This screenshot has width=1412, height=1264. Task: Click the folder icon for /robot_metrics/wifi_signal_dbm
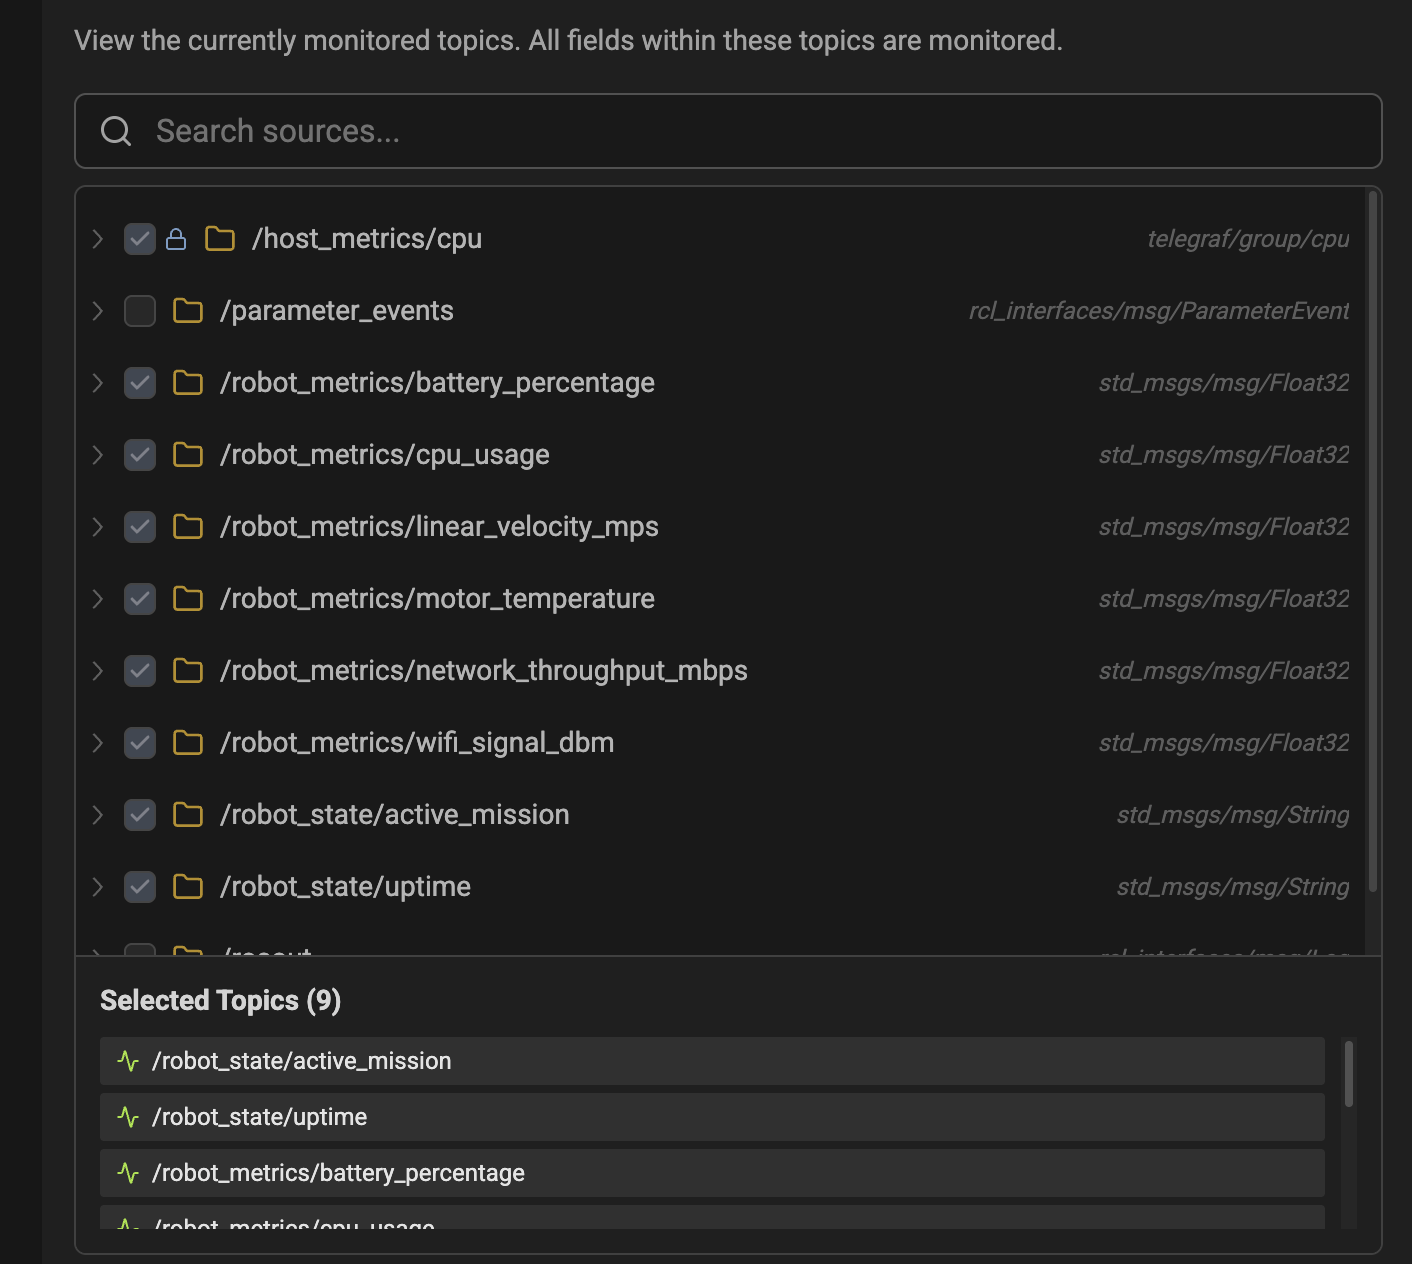188,742
